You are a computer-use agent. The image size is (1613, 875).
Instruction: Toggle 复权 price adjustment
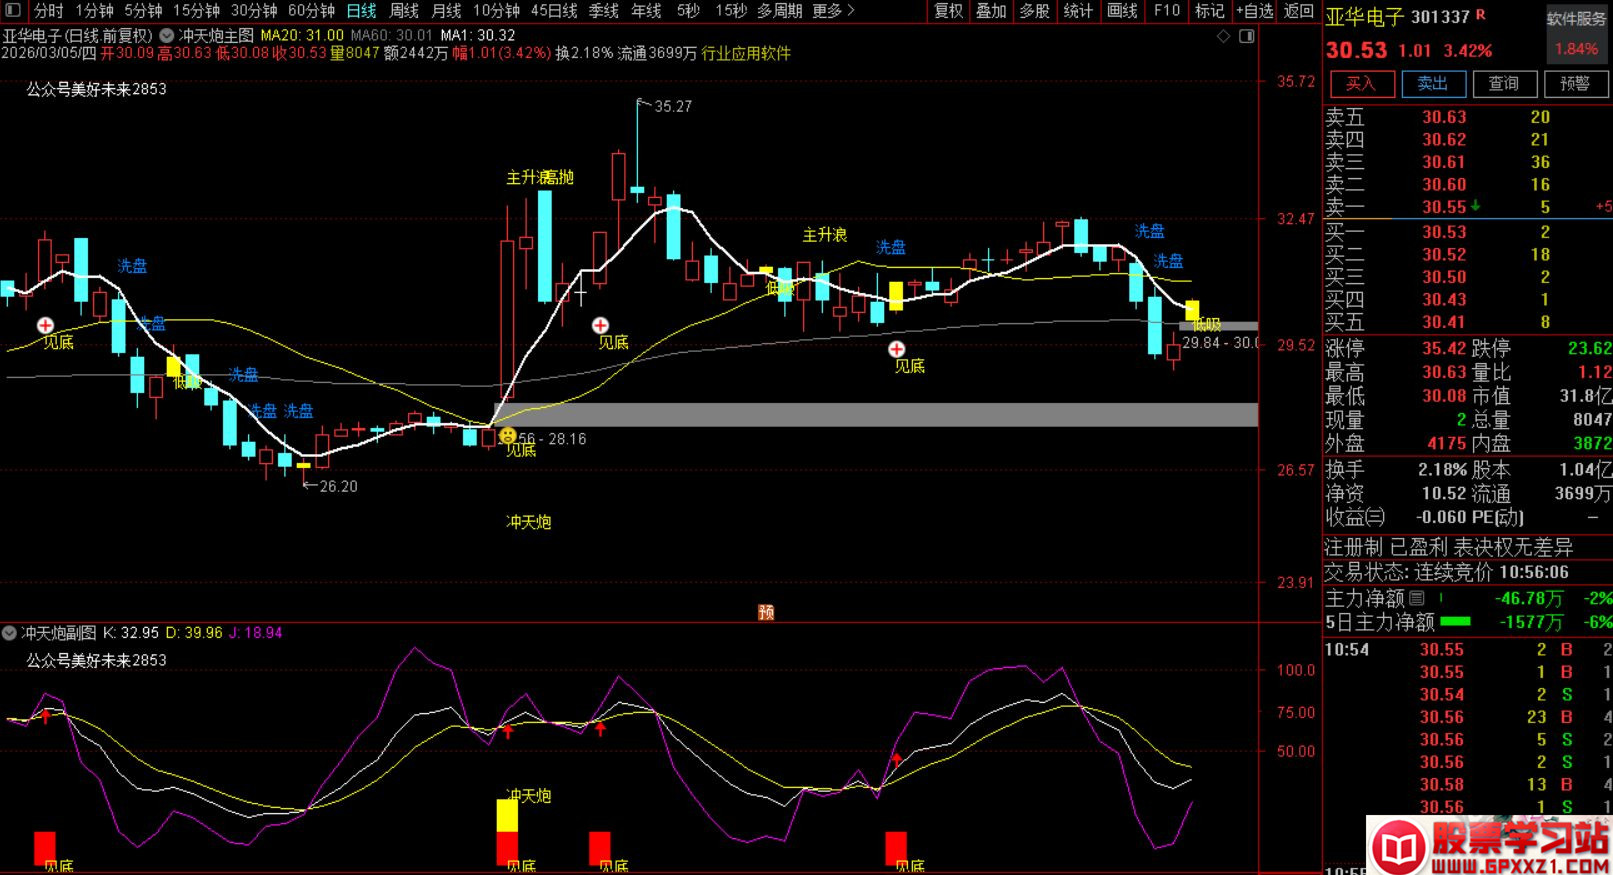(x=948, y=11)
